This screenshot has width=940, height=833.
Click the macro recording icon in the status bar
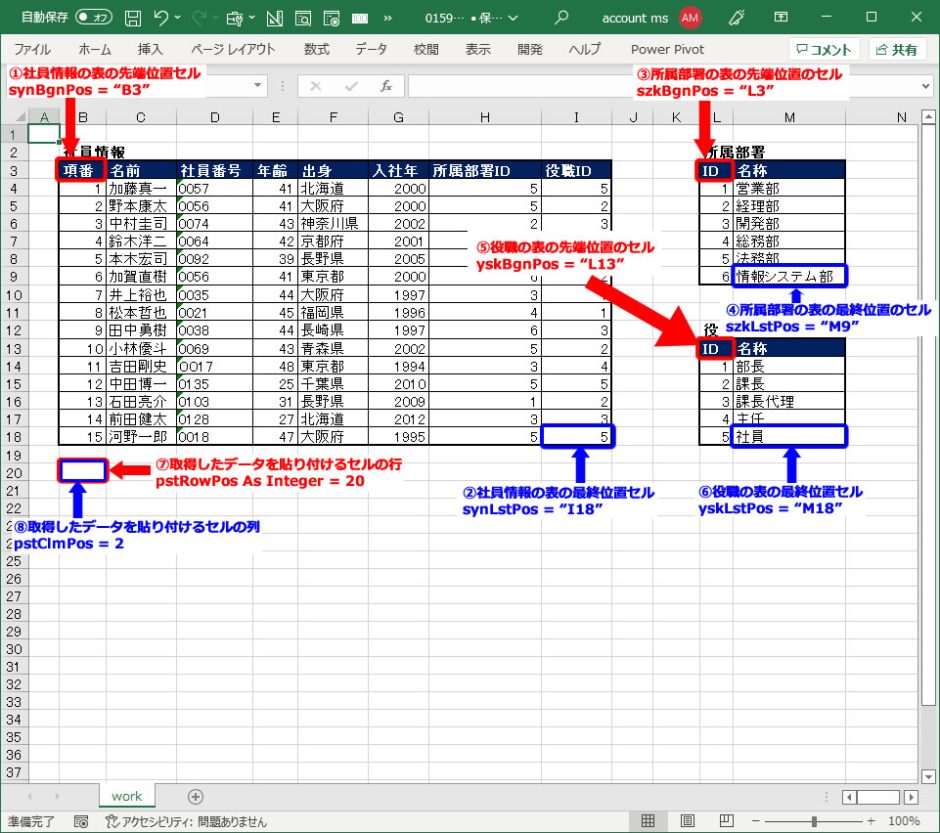(x=81, y=821)
